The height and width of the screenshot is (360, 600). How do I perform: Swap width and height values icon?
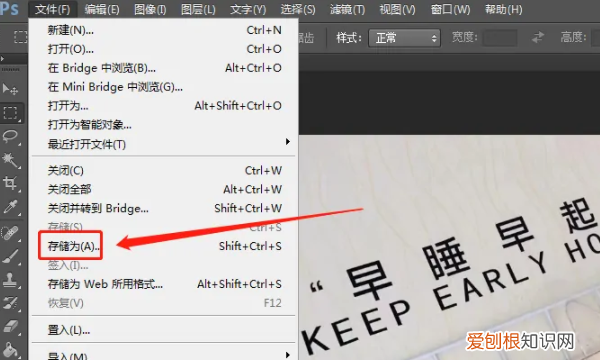click(538, 37)
